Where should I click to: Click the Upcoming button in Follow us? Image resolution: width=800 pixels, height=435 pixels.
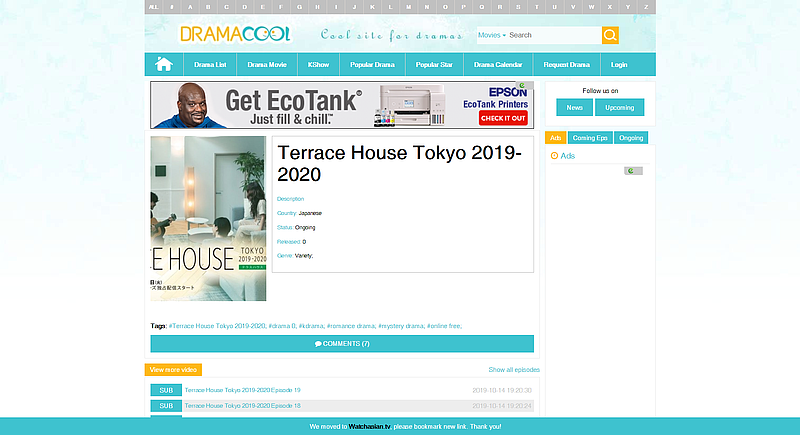pyautogui.click(x=619, y=108)
